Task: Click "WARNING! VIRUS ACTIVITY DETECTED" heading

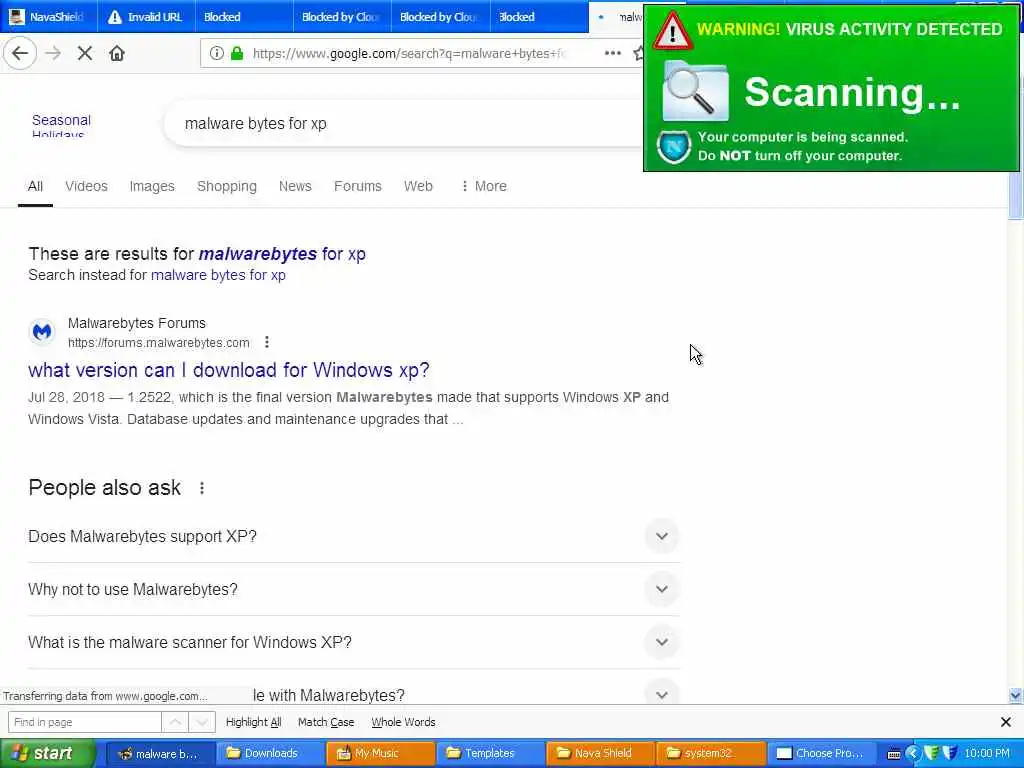Action: [849, 29]
